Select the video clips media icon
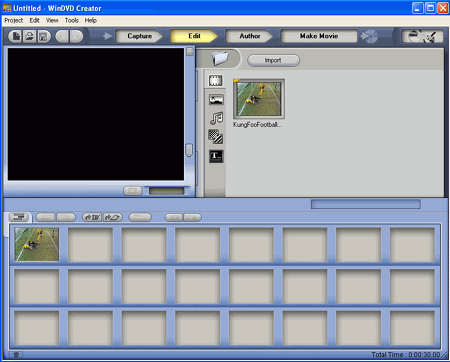The height and width of the screenshot is (362, 450). coord(216,80)
